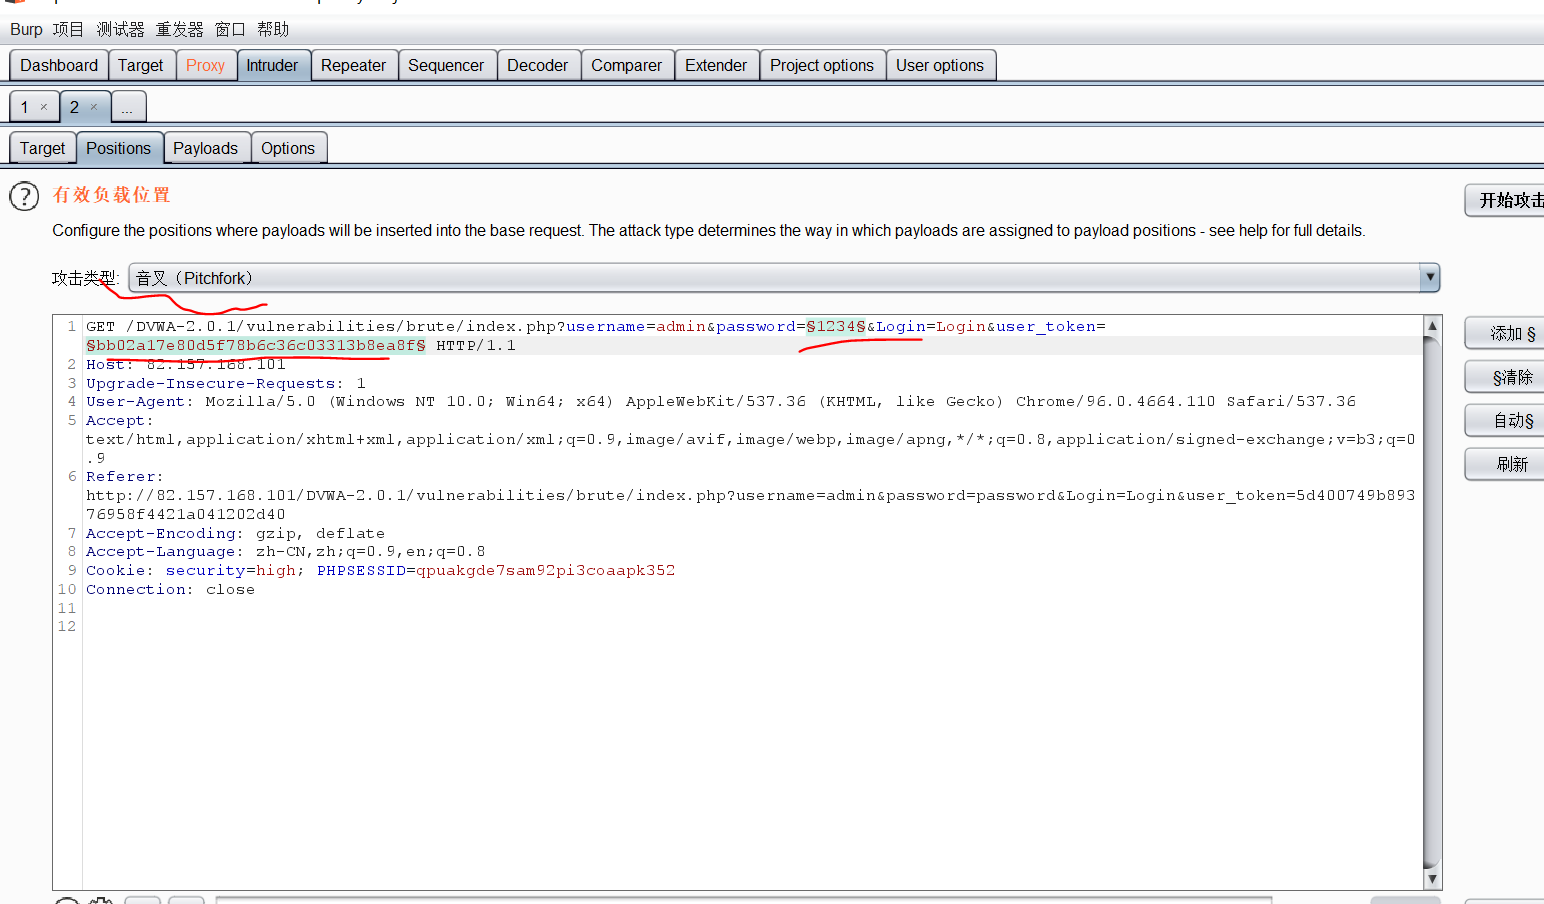Click the username=admin parameter in line 1

[x=636, y=326]
